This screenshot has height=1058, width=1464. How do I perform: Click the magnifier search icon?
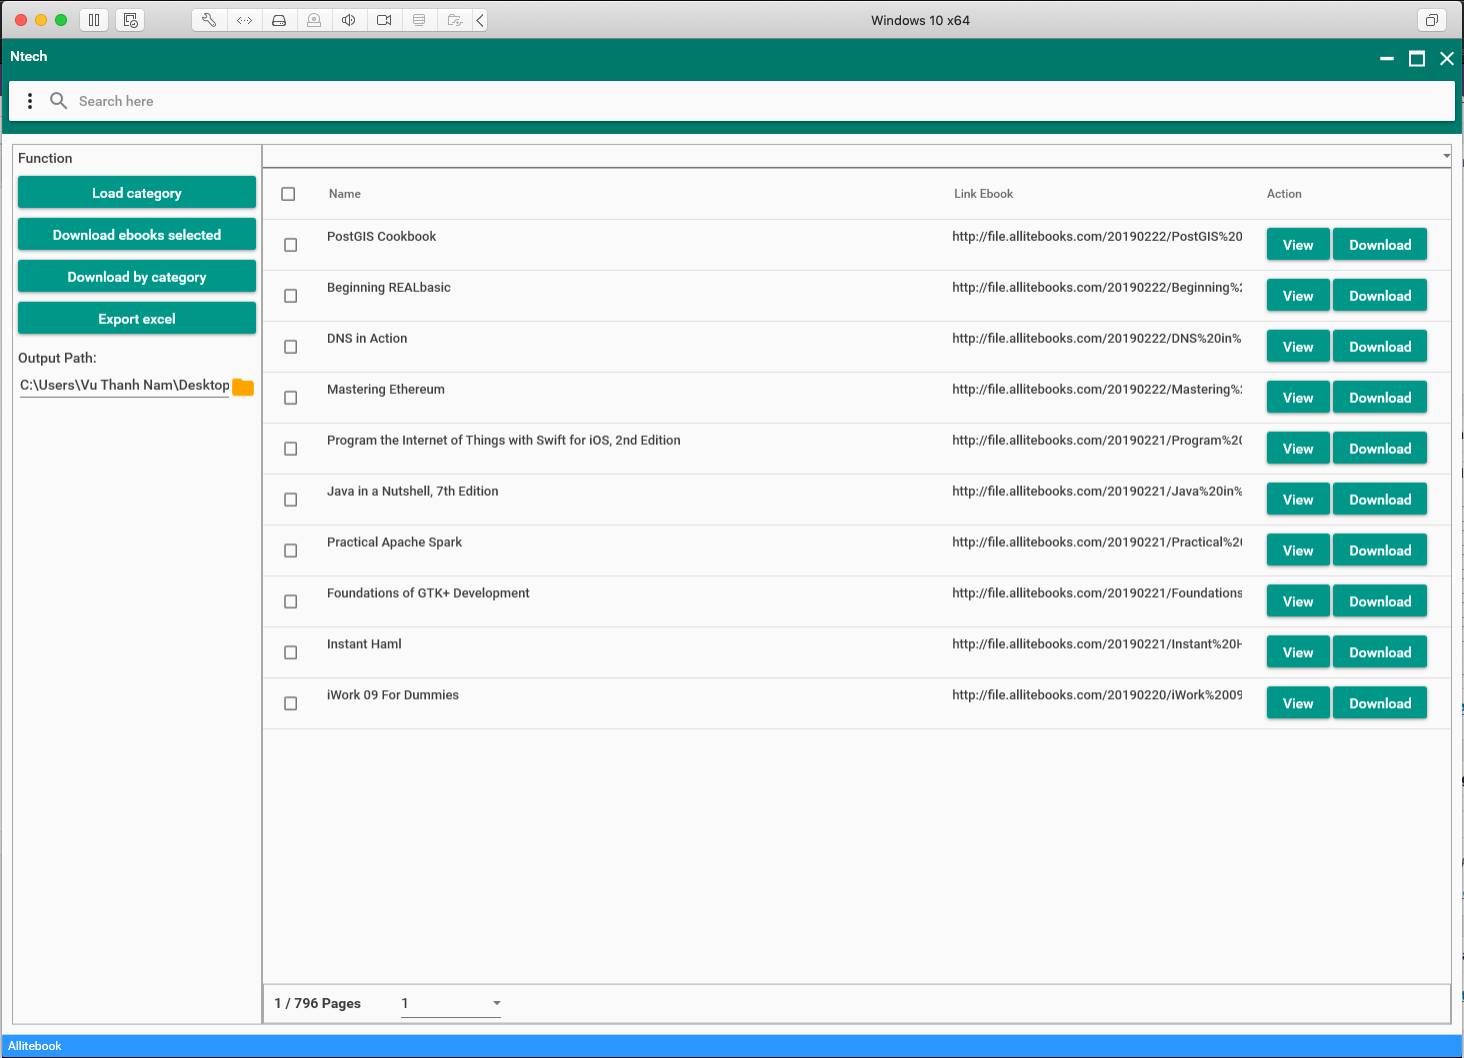pyautogui.click(x=59, y=101)
